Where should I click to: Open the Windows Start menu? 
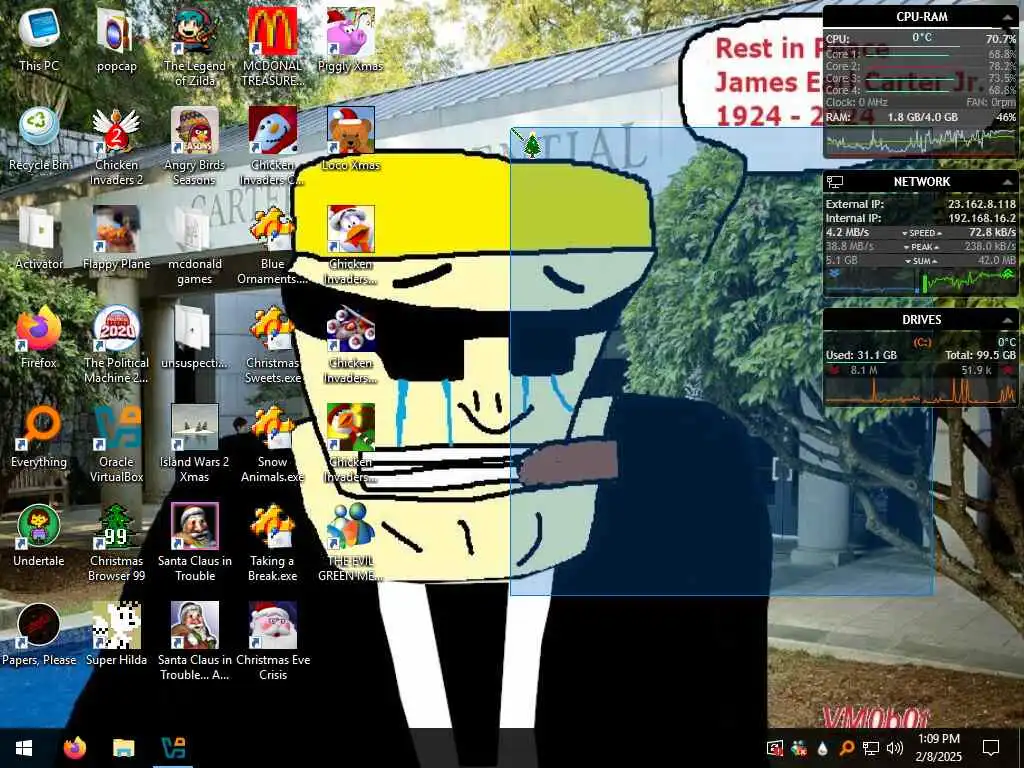pyautogui.click(x=24, y=748)
